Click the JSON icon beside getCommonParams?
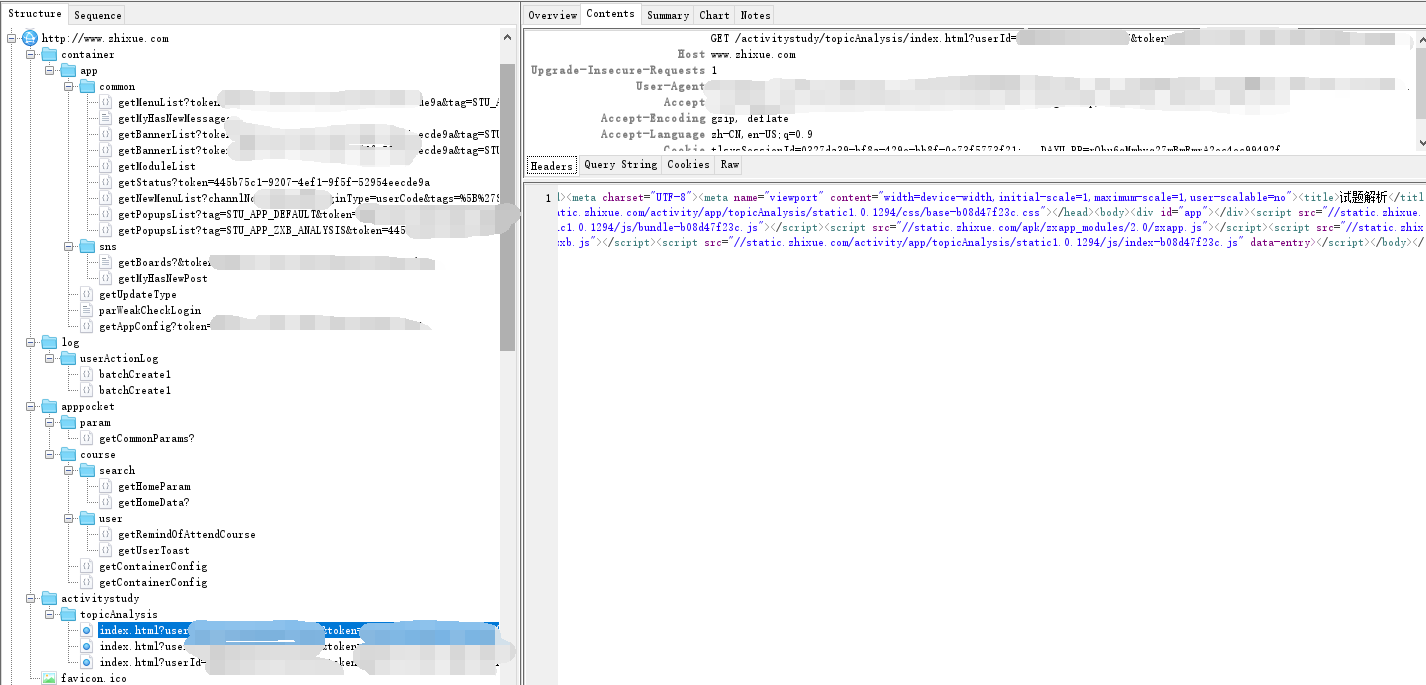1426x685 pixels. [87, 438]
